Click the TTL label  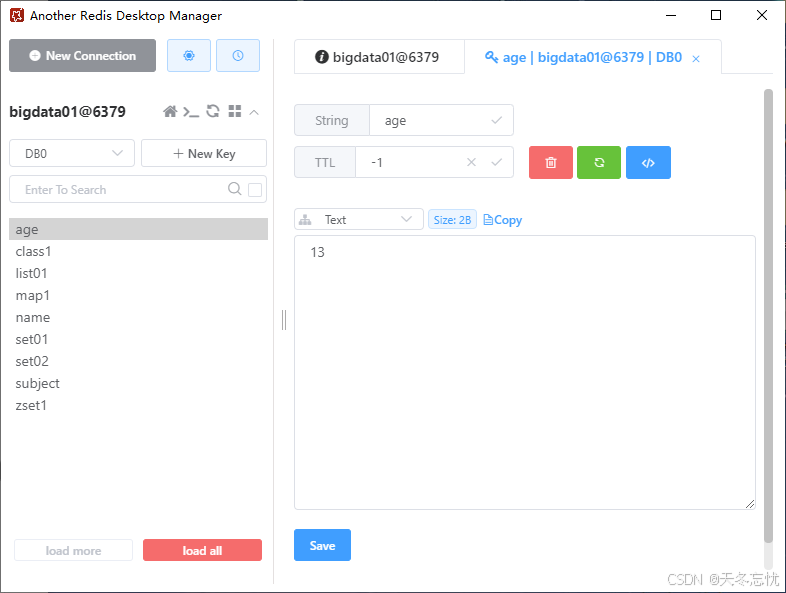pyautogui.click(x=325, y=162)
